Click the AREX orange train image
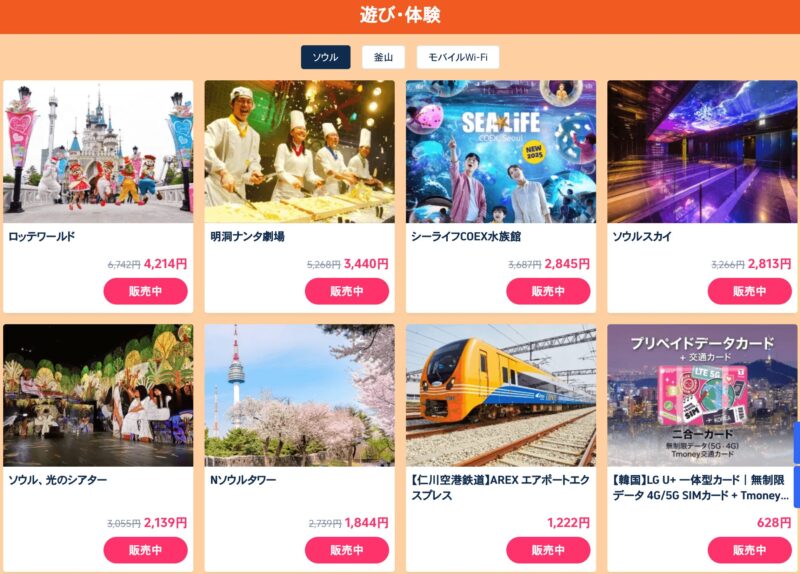The height and width of the screenshot is (574, 800). click(501, 395)
